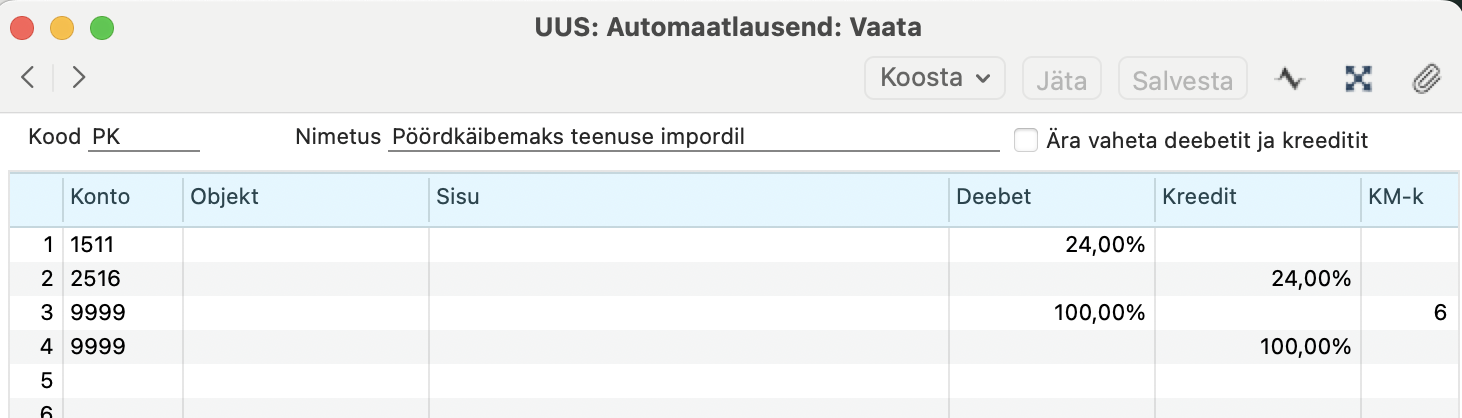Select the Konto cell containing 2516
The width and height of the screenshot is (1462, 418).
pos(123,278)
